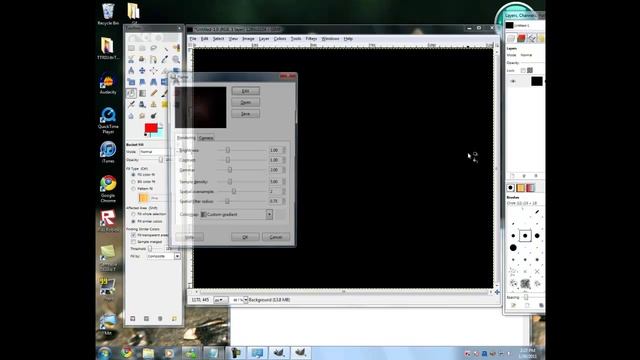Switch to Camera tab in Flame dialog
Screen dimensions: 640x360
coord(206,138)
